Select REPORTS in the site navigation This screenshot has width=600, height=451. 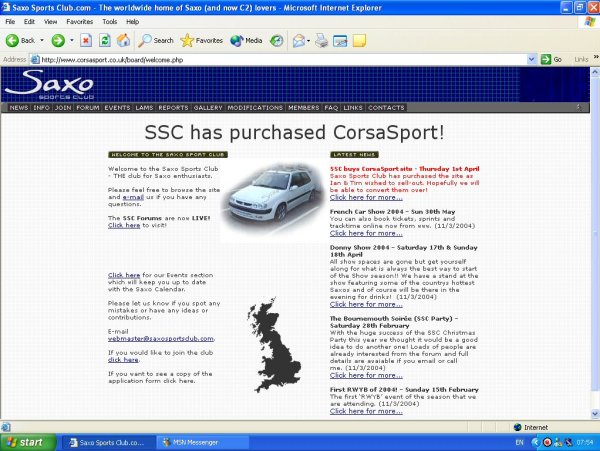(x=173, y=107)
